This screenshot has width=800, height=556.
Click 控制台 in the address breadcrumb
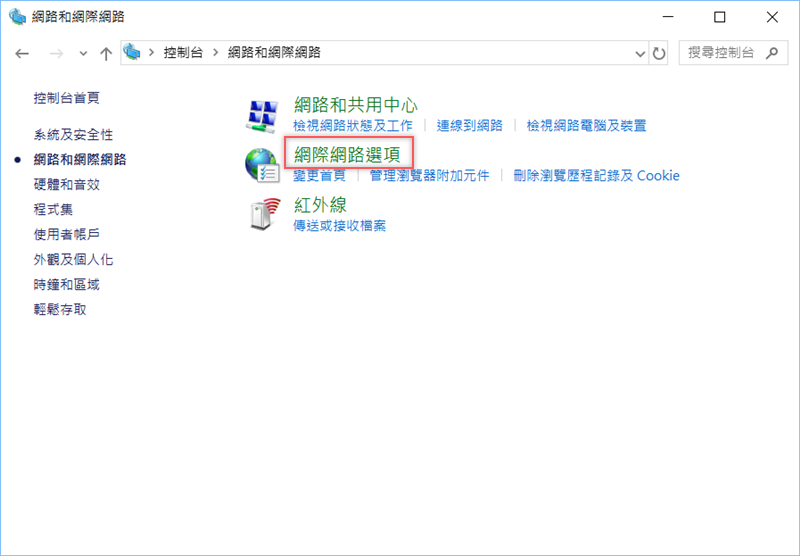tap(183, 53)
